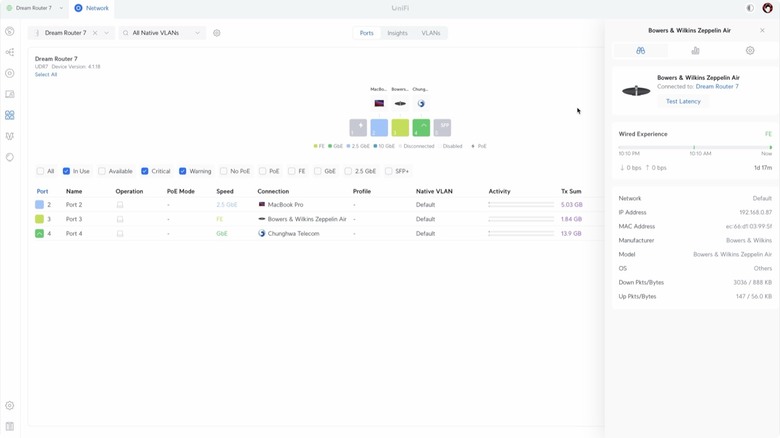Sort the table by Port column
This screenshot has width=780, height=438.
coord(42,191)
